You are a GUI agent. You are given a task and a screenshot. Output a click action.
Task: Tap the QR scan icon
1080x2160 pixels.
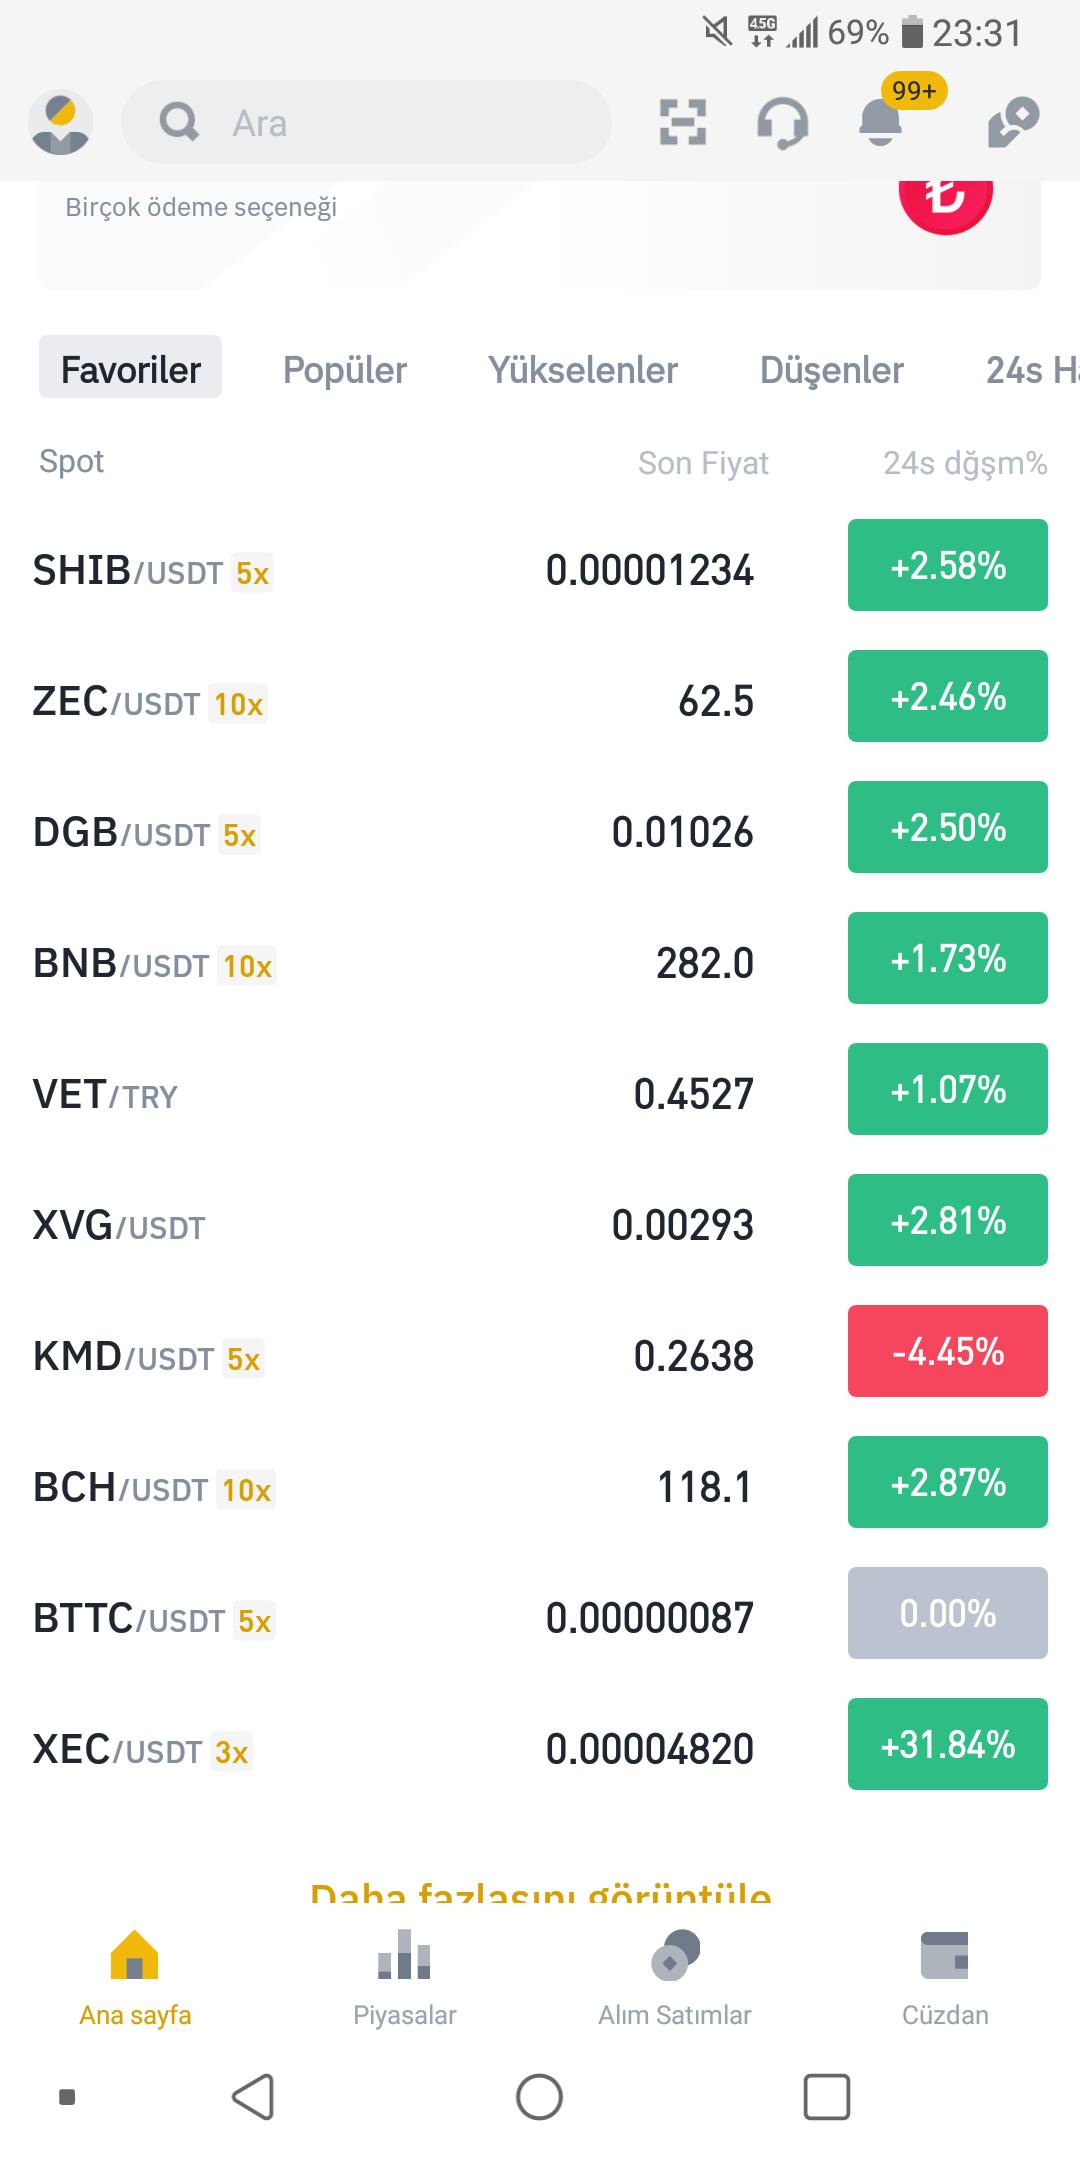(x=683, y=122)
